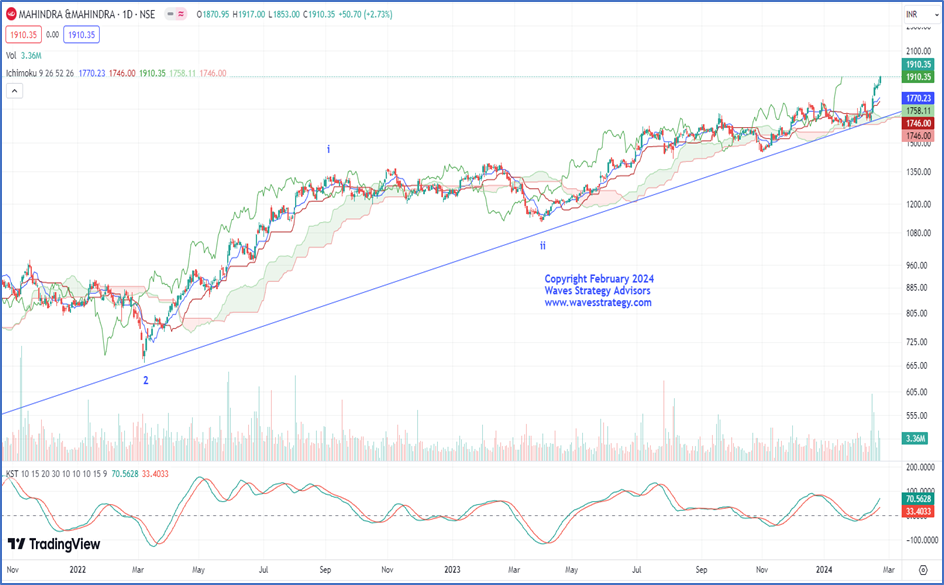This screenshot has width=944, height=585.
Task: Click Ichimoku legend light green value 1758.11
Action: (x=182, y=73)
